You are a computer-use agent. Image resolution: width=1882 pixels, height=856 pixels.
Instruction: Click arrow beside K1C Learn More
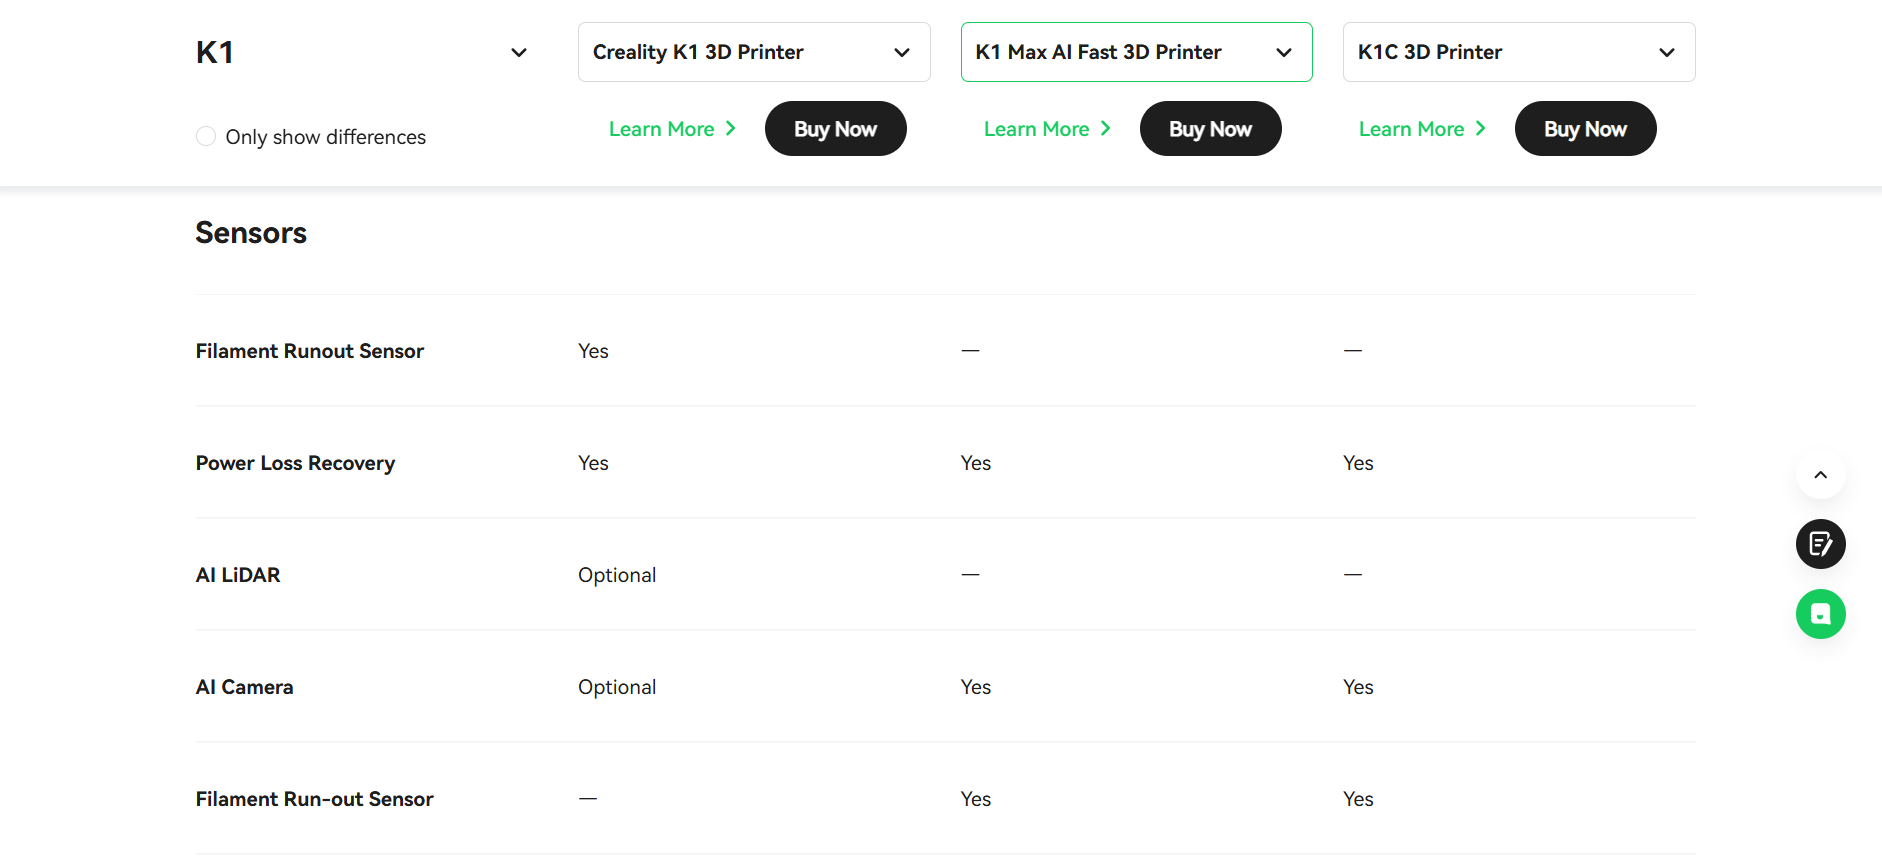coord(1481,129)
